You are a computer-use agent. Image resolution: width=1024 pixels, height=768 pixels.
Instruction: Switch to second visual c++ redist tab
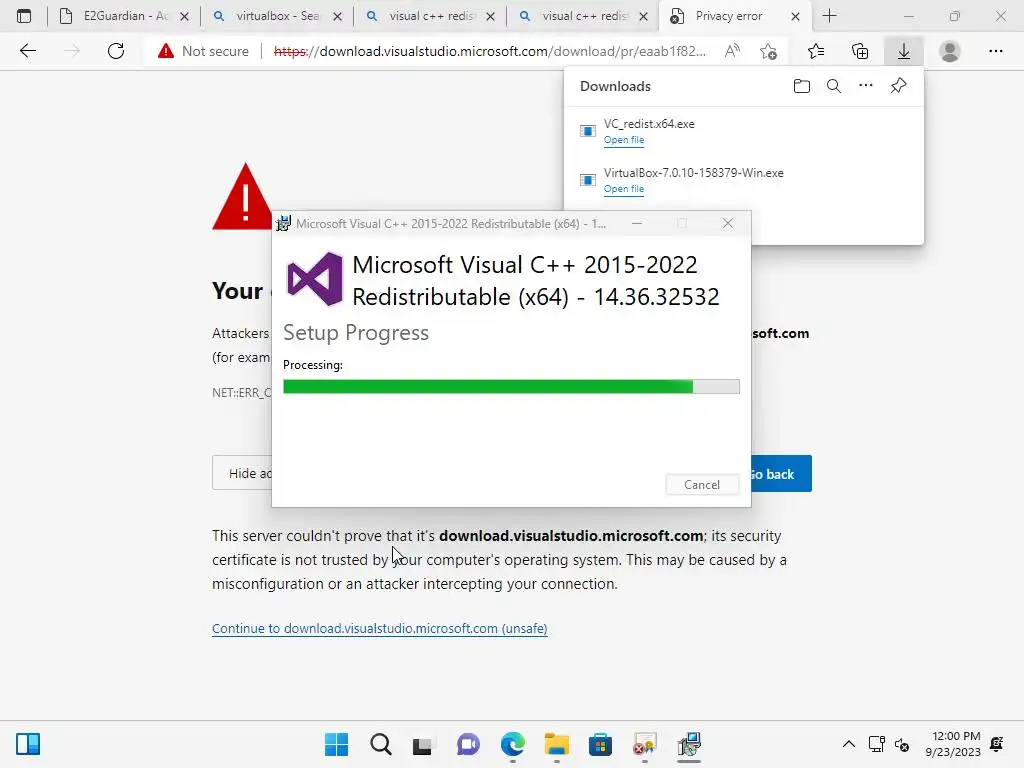(583, 16)
